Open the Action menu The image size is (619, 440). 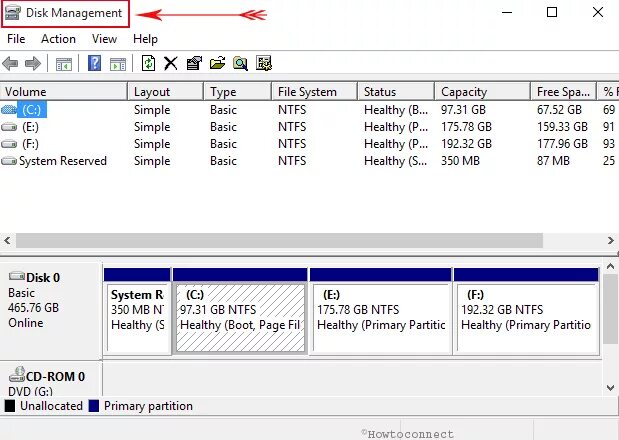pos(58,39)
